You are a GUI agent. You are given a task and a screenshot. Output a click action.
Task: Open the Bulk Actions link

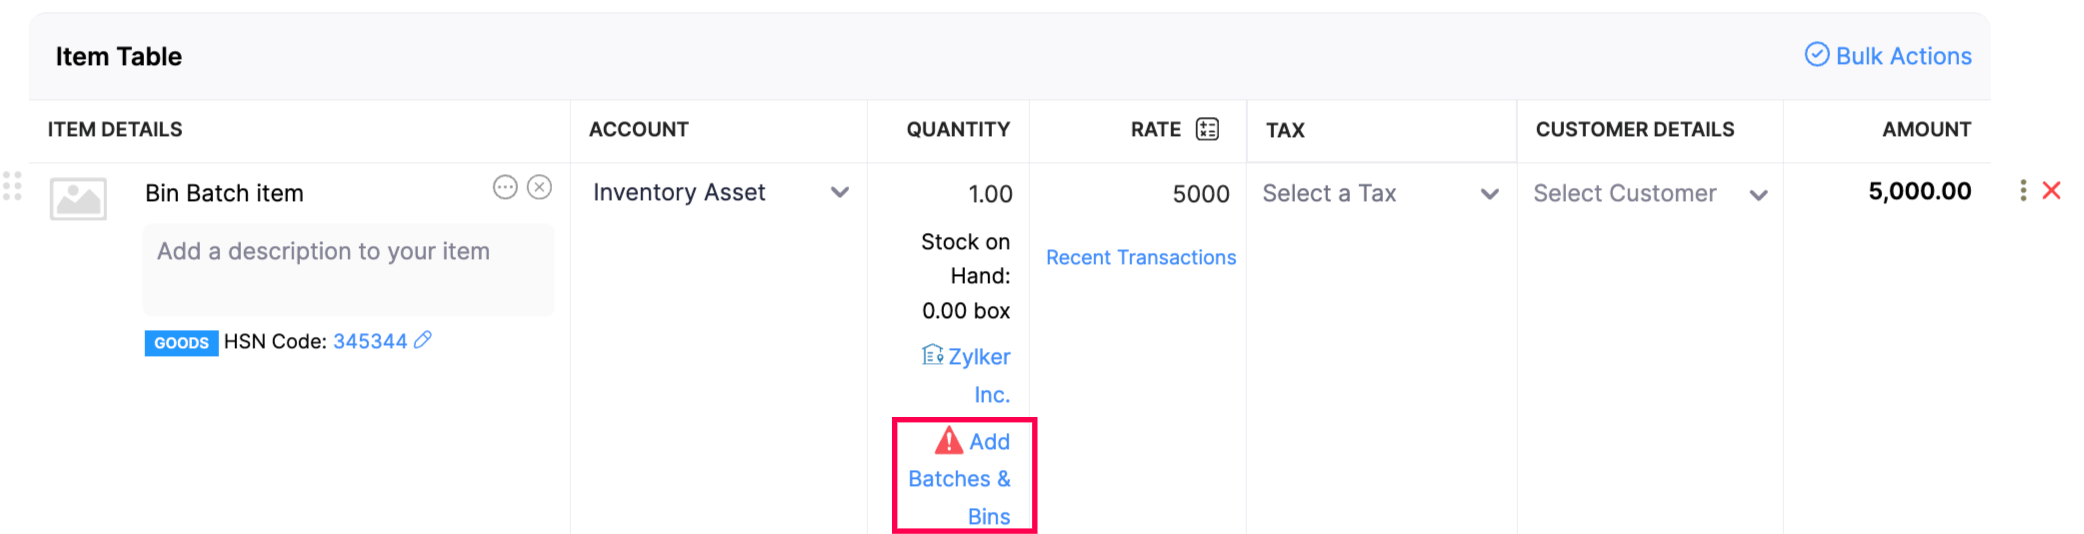coord(1903,56)
